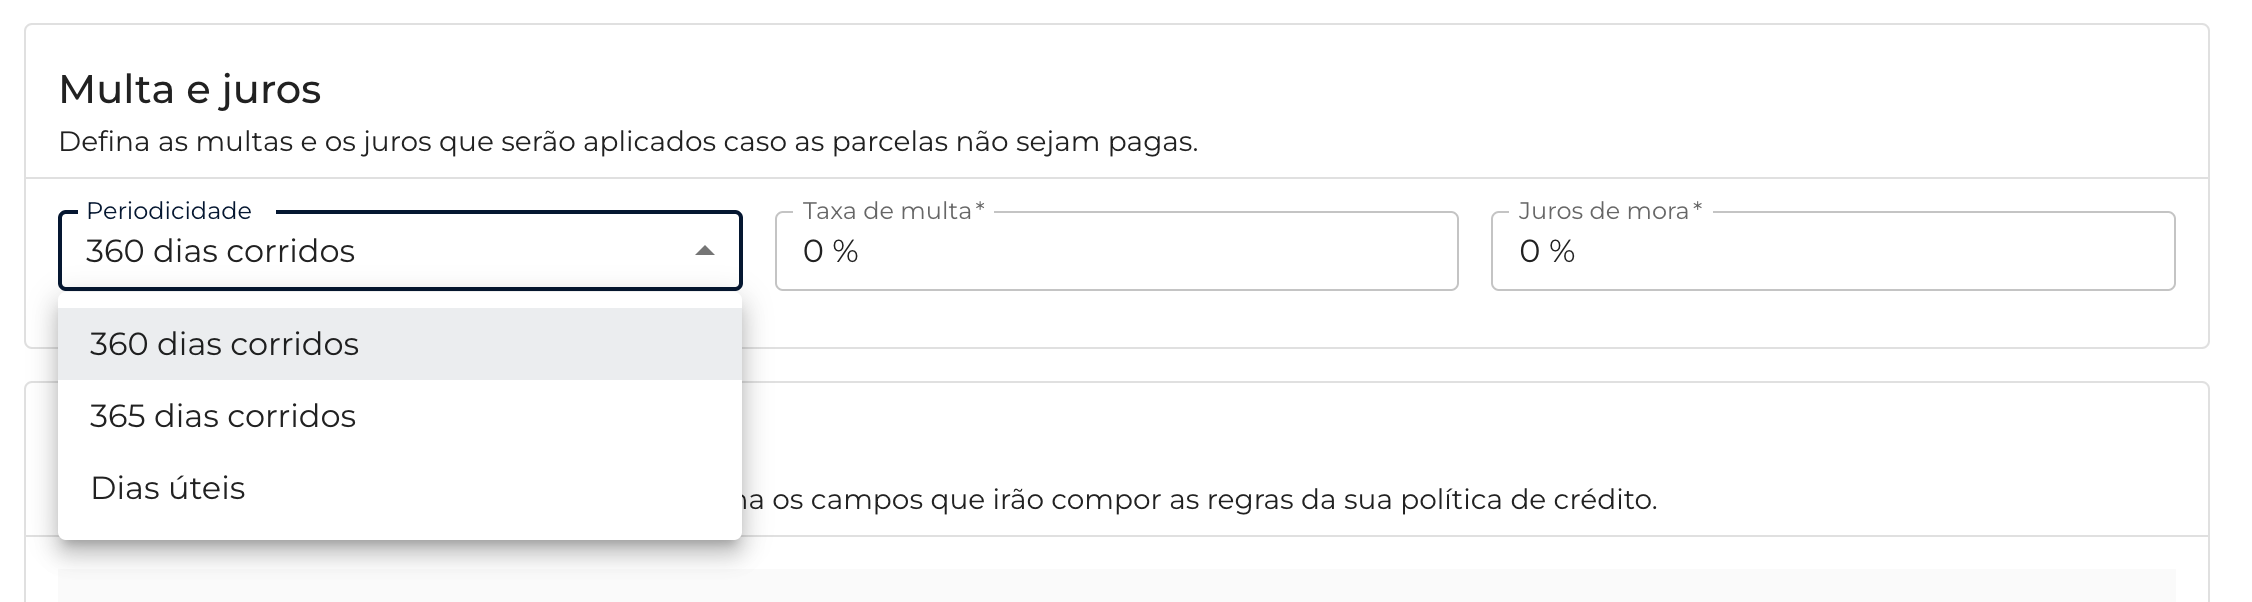Image resolution: width=2252 pixels, height=602 pixels.
Task: Click the 'Periodicidade' field label
Action: tap(168, 211)
